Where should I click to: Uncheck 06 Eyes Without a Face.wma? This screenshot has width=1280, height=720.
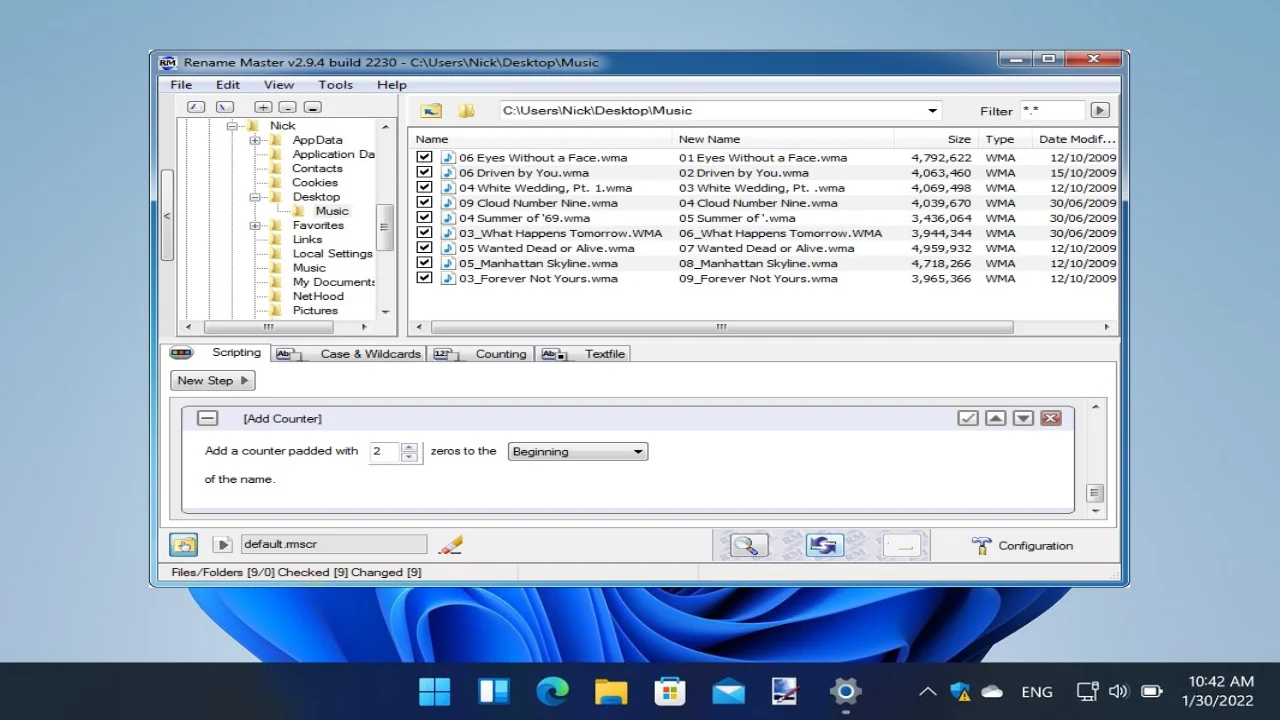pyautogui.click(x=425, y=157)
